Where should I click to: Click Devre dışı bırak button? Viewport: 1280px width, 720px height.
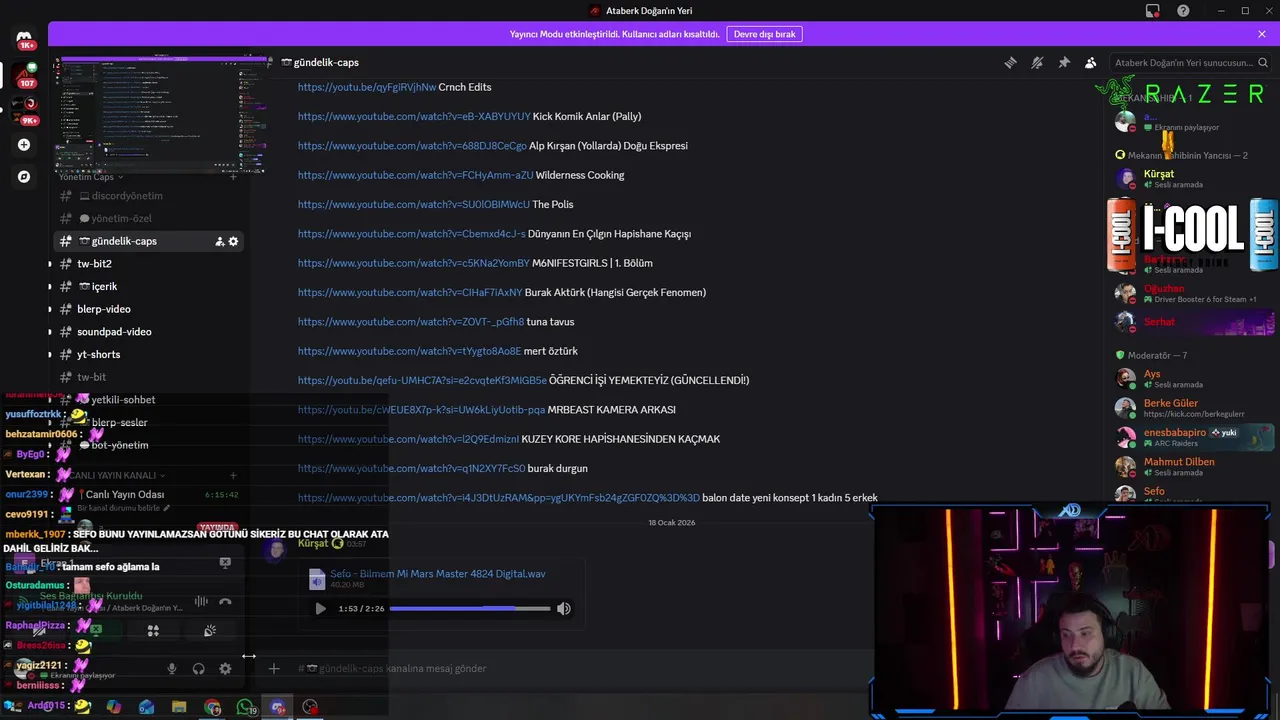tap(764, 34)
